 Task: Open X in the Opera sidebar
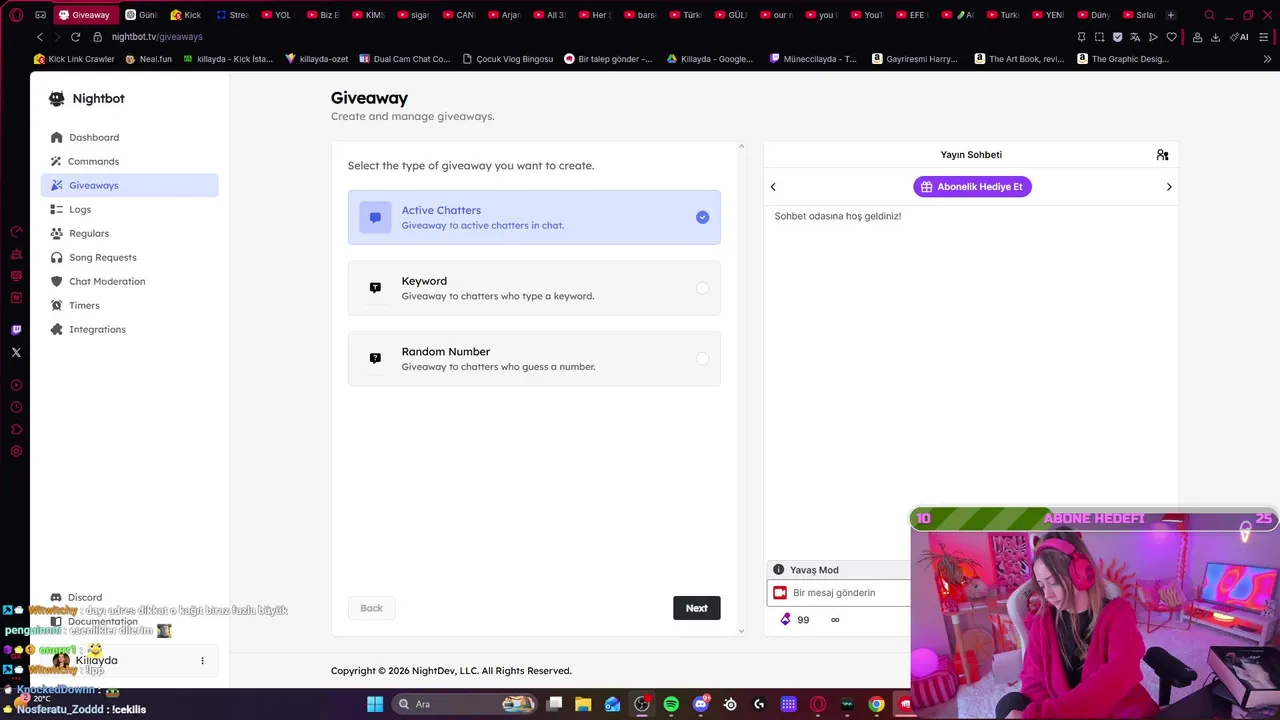pos(16,352)
